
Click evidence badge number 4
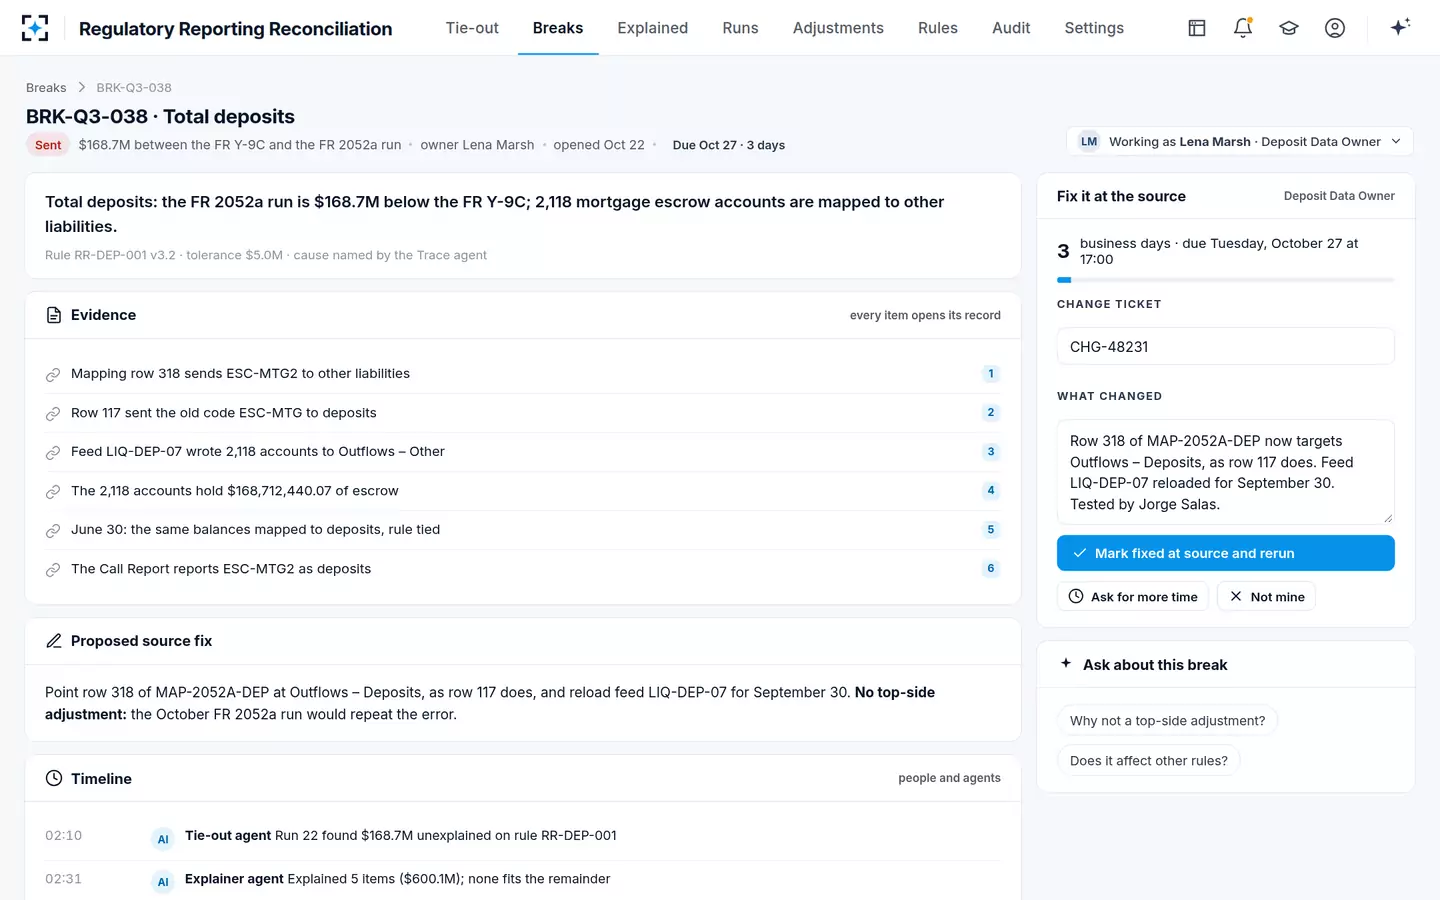click(991, 491)
